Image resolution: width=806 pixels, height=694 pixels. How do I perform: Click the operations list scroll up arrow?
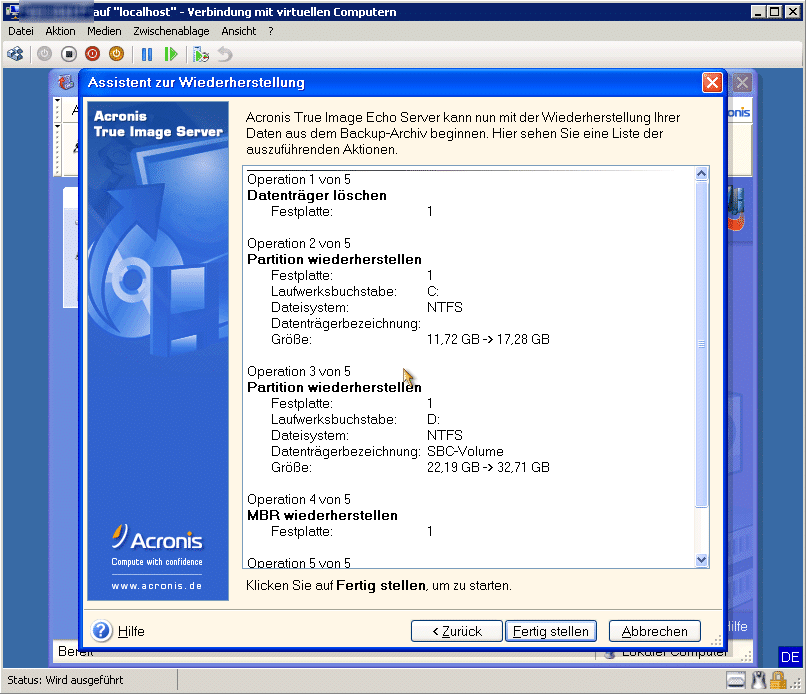[x=701, y=174]
